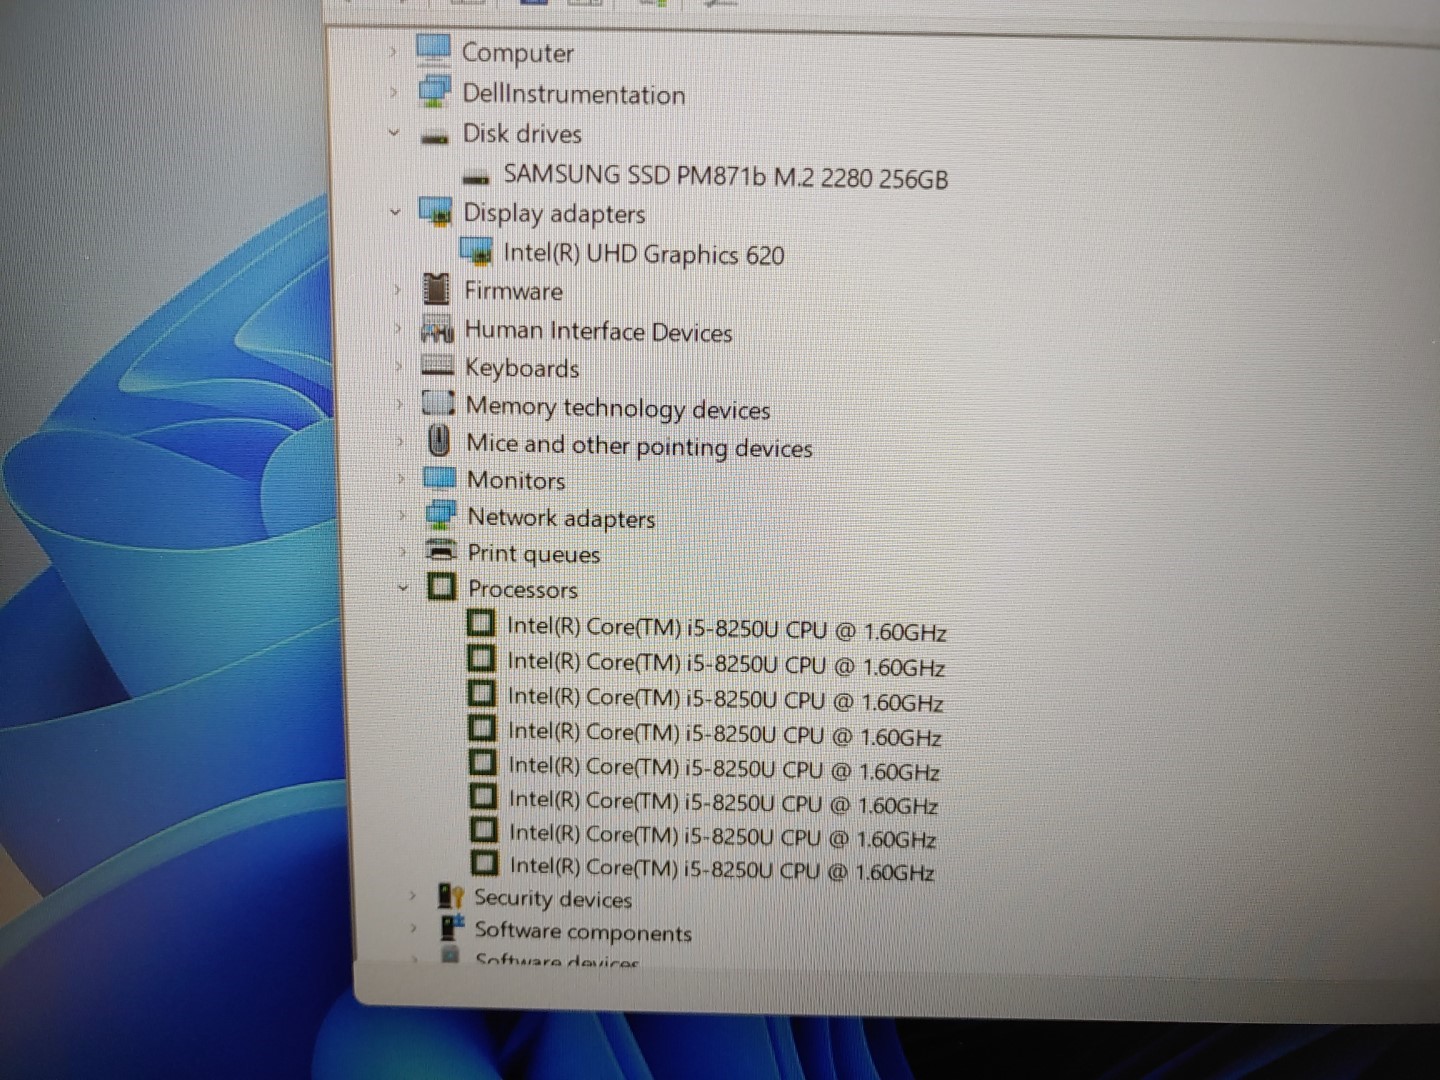Click the DellInstrumentation category icon
Image resolution: width=1440 pixels, height=1080 pixels.
[434, 92]
